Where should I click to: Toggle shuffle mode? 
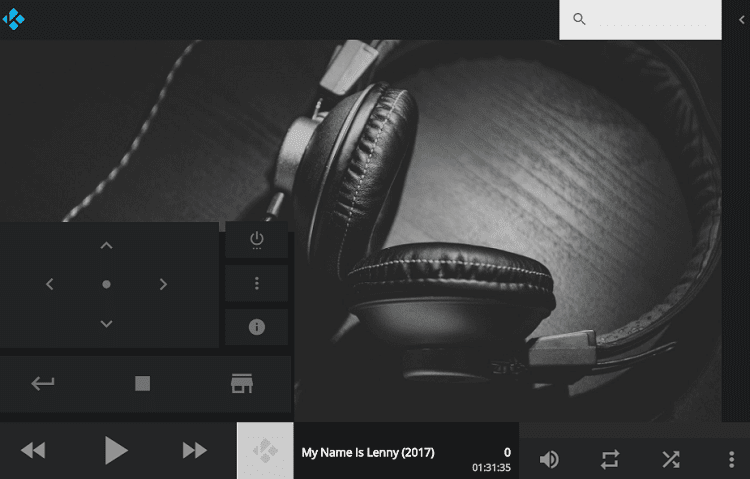click(x=670, y=459)
